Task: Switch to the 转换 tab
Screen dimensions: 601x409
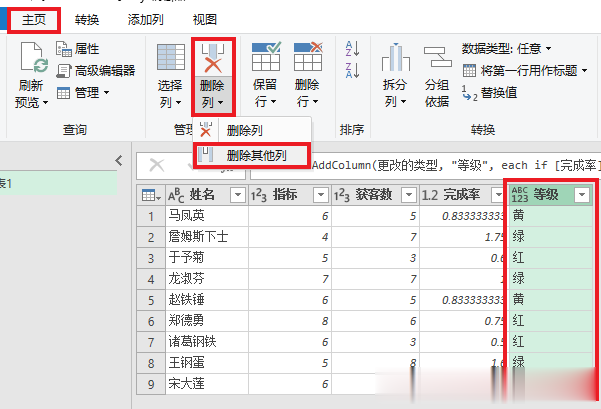Action: pos(87,20)
